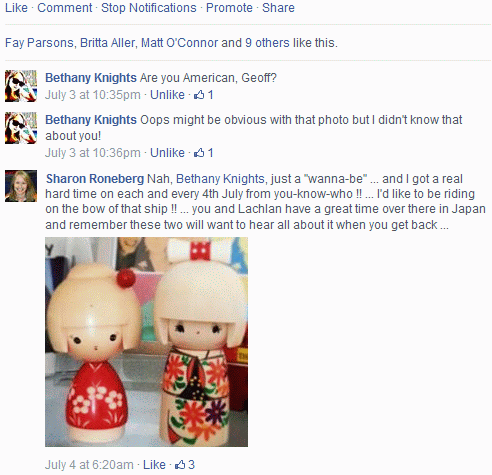
Task: Click the thumbs-up icon on the 10:36pm comment
Action: coord(199,153)
